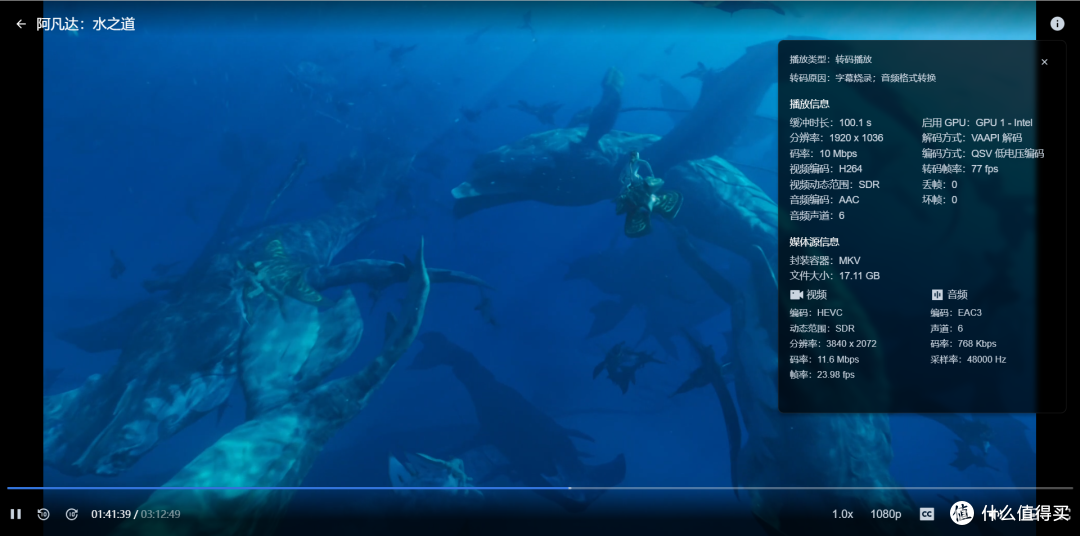Click the 编码方式: QSV 低电压编码 row

(x=983, y=154)
